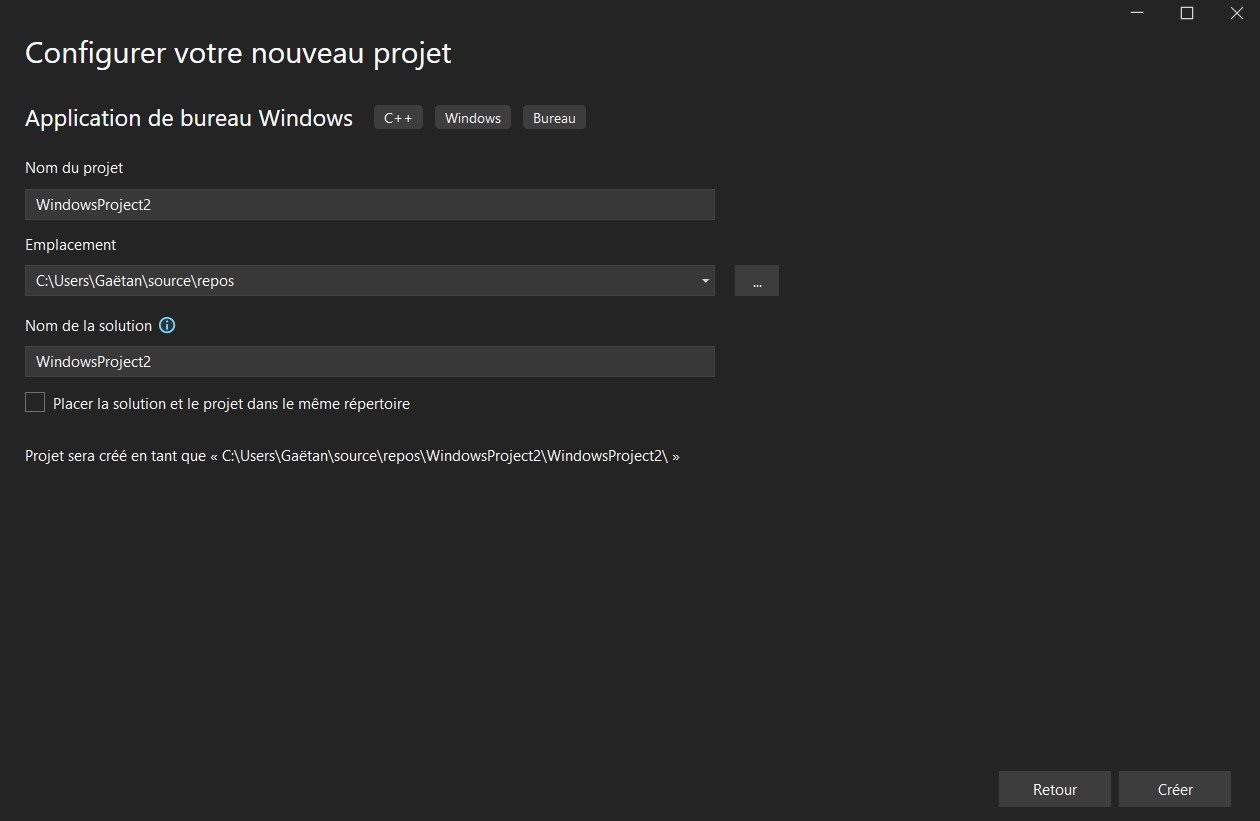Screen dimensions: 1260x821
Task: Minimize the dialog window
Action: click(1138, 13)
